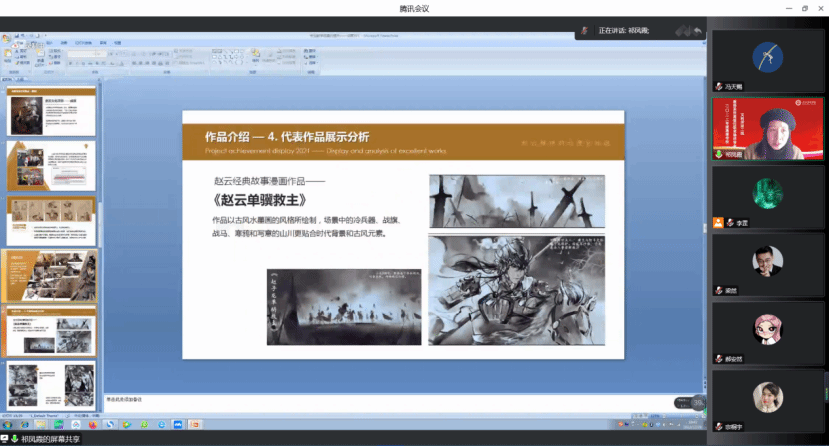Open the Windows Start orb
Screen dimensions: 830x446
[7, 424]
